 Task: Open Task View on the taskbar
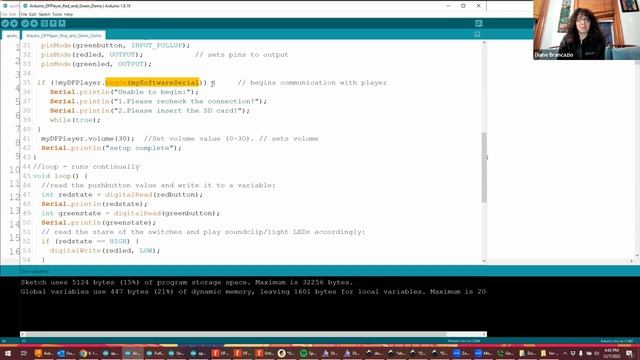point(24,353)
